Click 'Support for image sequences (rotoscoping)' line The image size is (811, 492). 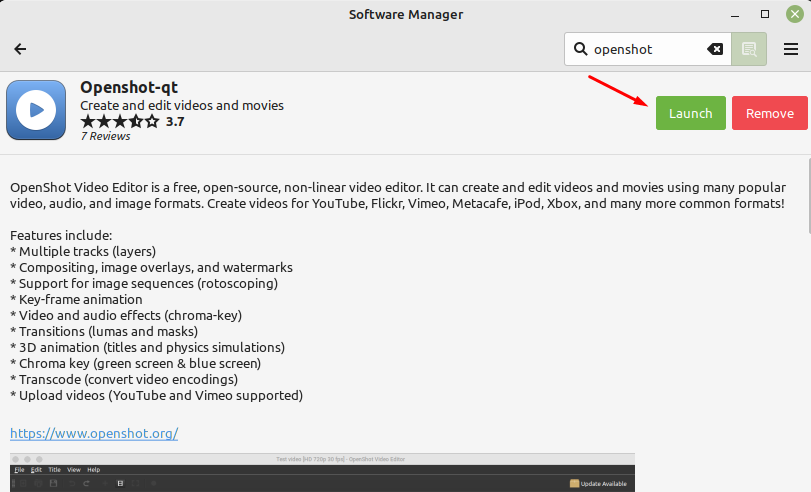click(x=144, y=284)
